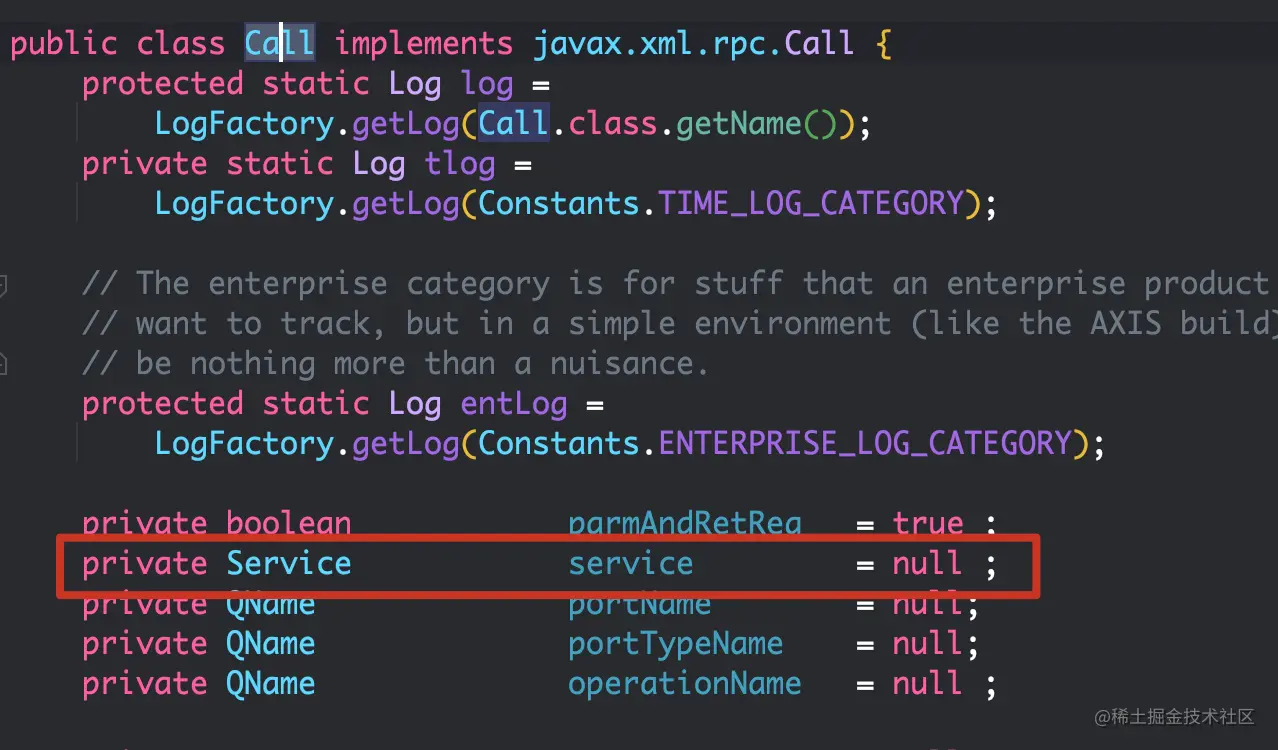The image size is (1278, 750).
Task: Click the highlighted Call class name after 'class'
Action: [x=280, y=44]
